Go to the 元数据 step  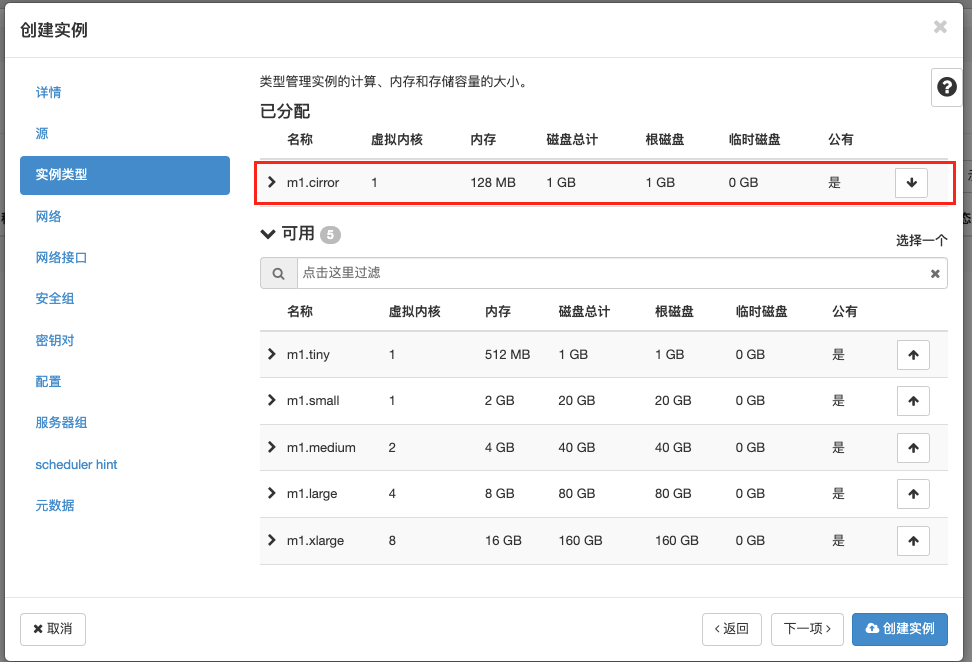coord(55,505)
